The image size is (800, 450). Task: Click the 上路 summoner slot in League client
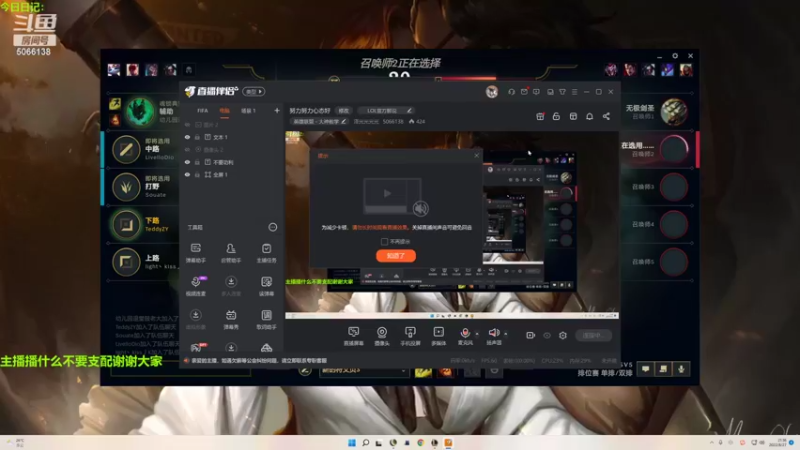click(x=142, y=262)
